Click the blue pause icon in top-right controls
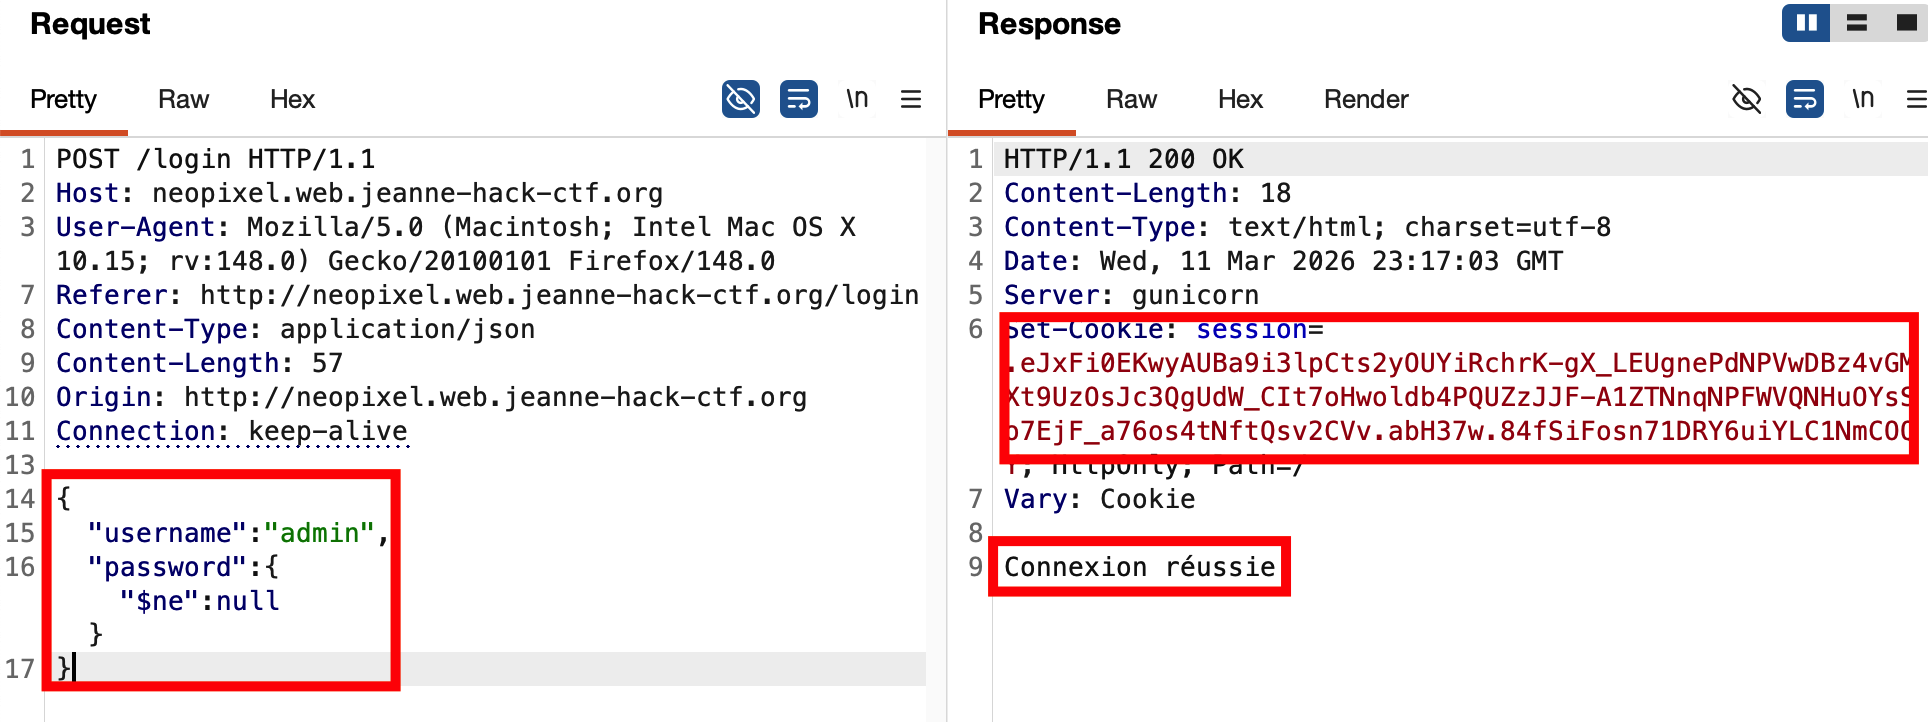Image resolution: width=1928 pixels, height=722 pixels. point(1805,22)
